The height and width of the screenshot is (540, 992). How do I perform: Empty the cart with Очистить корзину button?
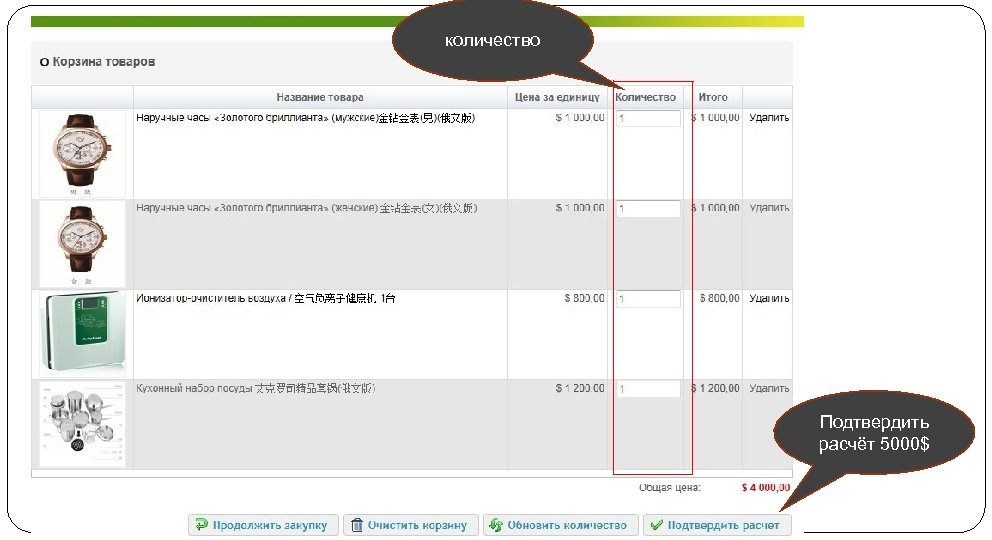(411, 525)
